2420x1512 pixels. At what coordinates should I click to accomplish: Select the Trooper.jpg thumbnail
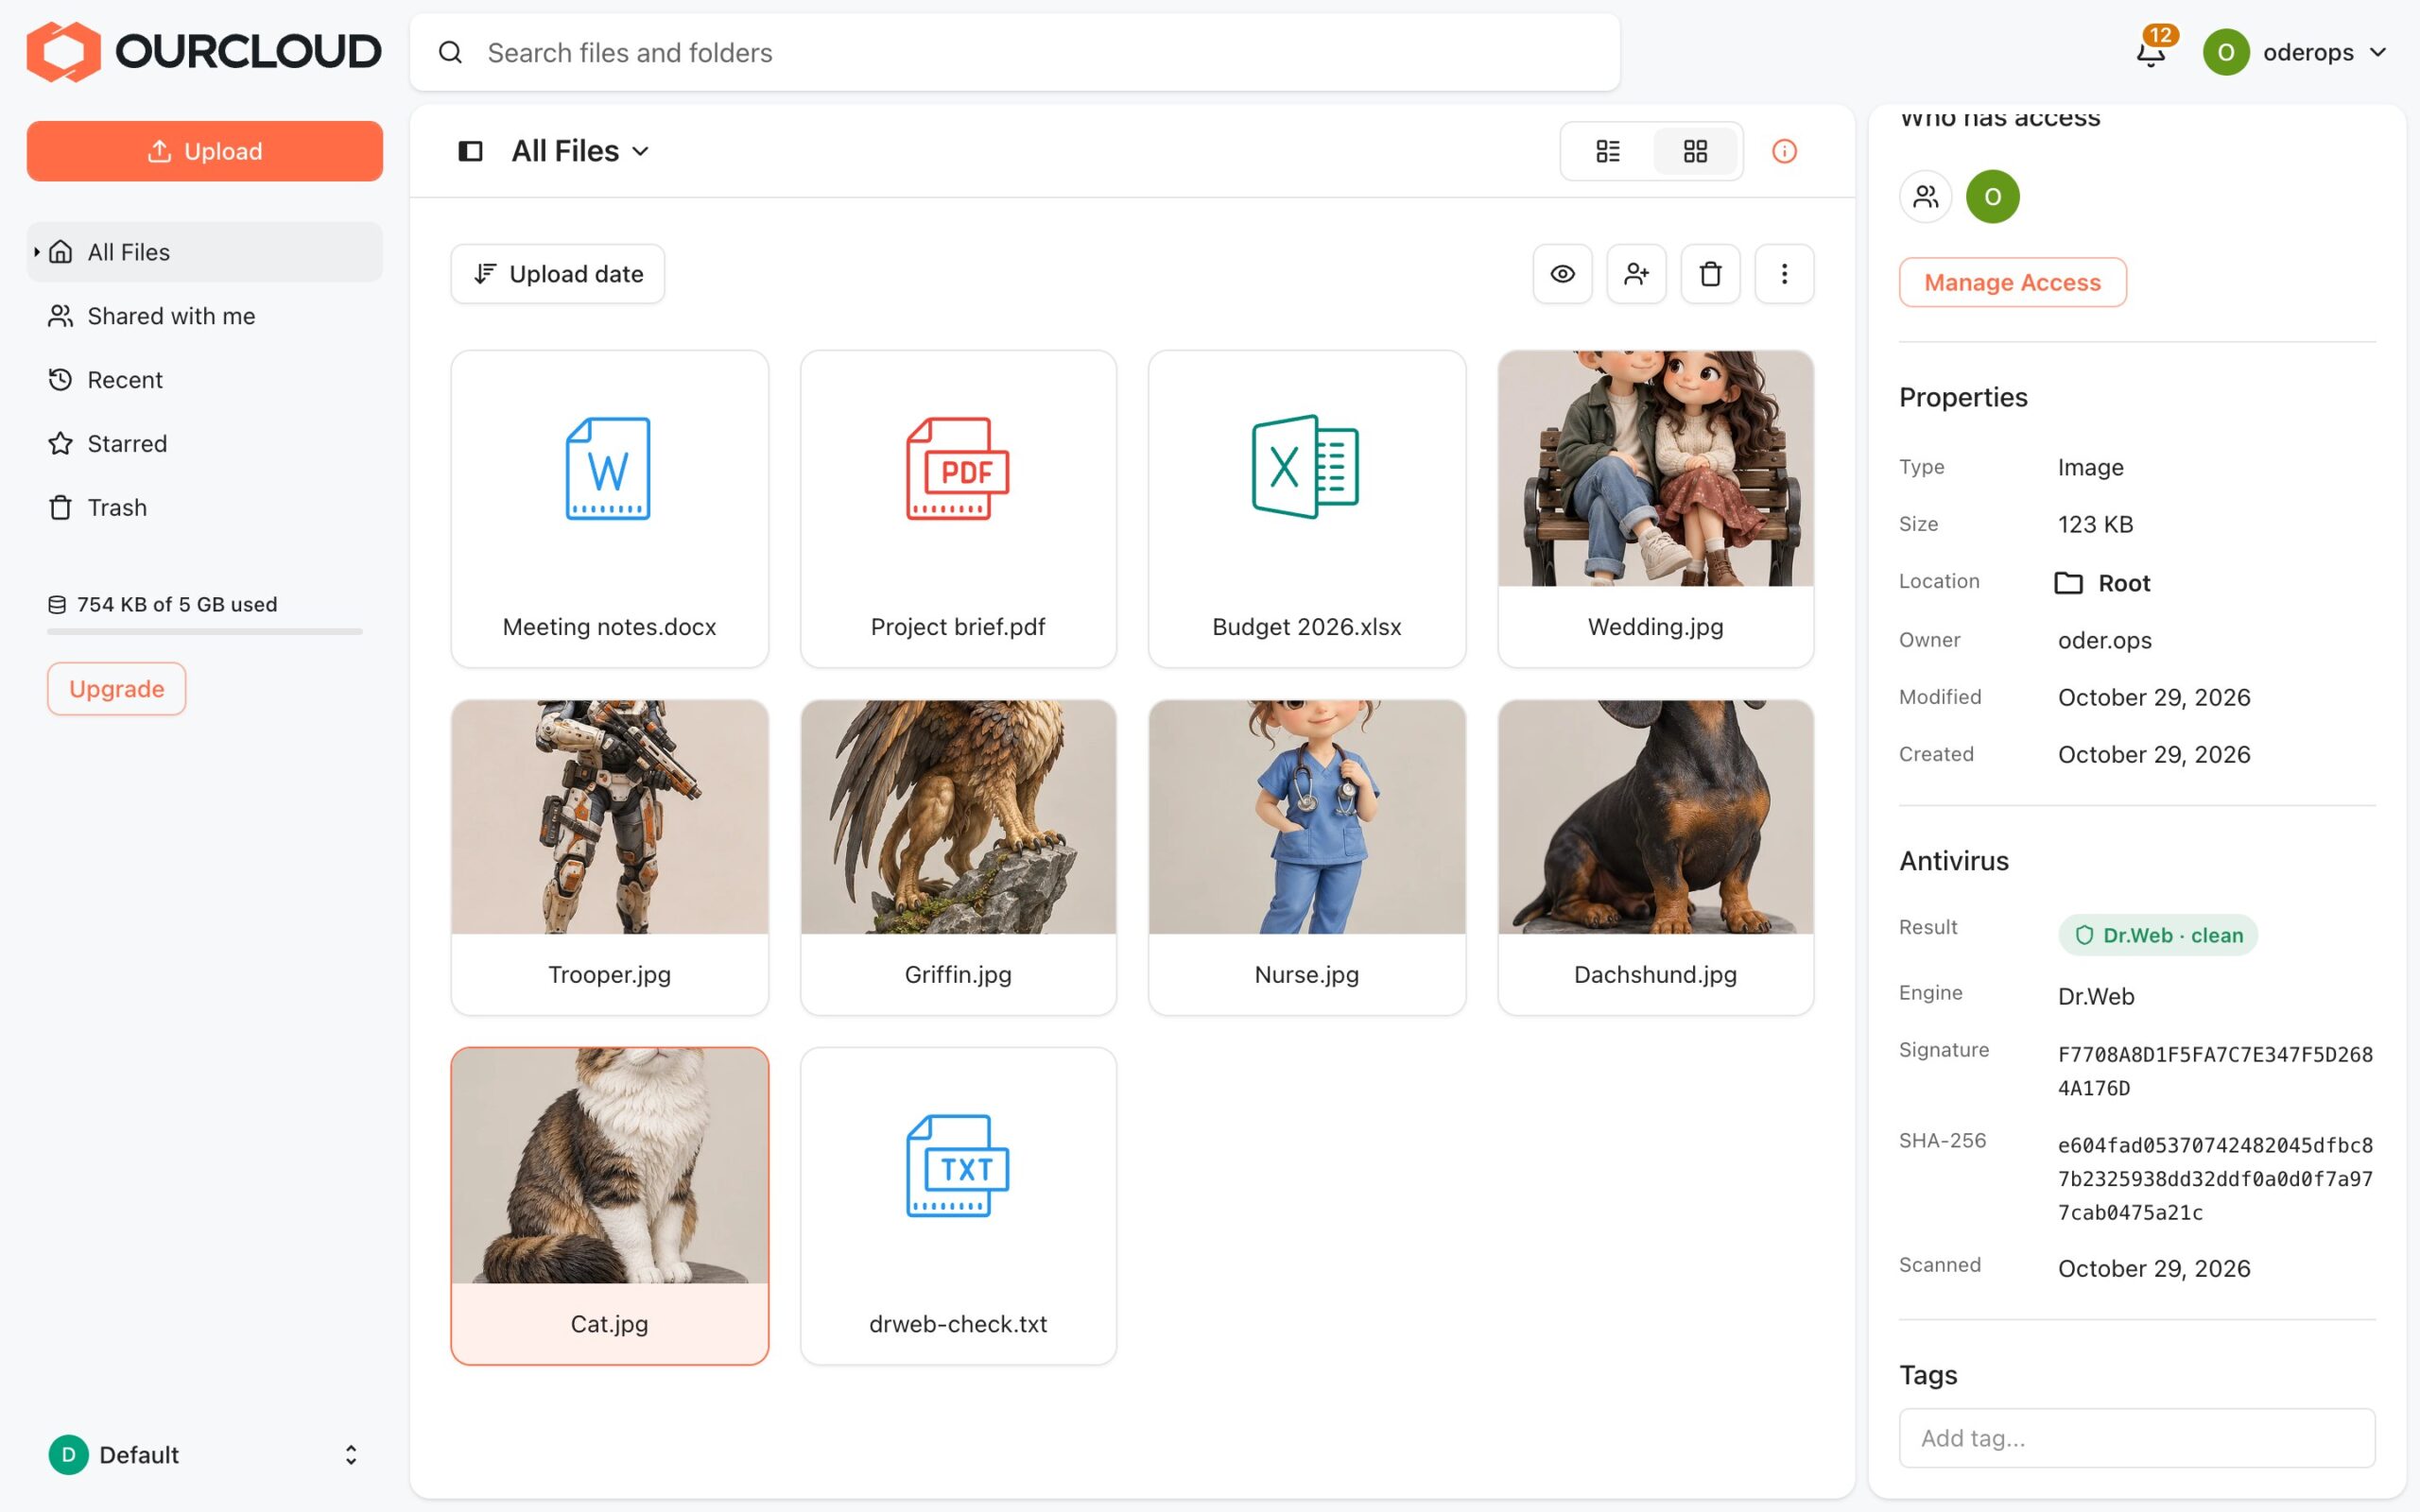610,817
